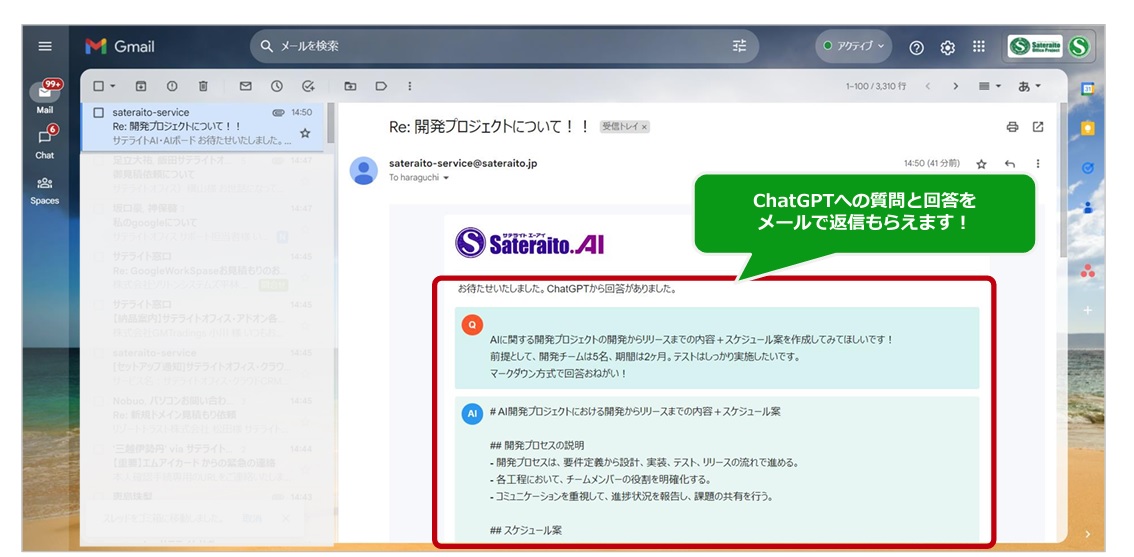Switch to the Spaces section

(44, 191)
